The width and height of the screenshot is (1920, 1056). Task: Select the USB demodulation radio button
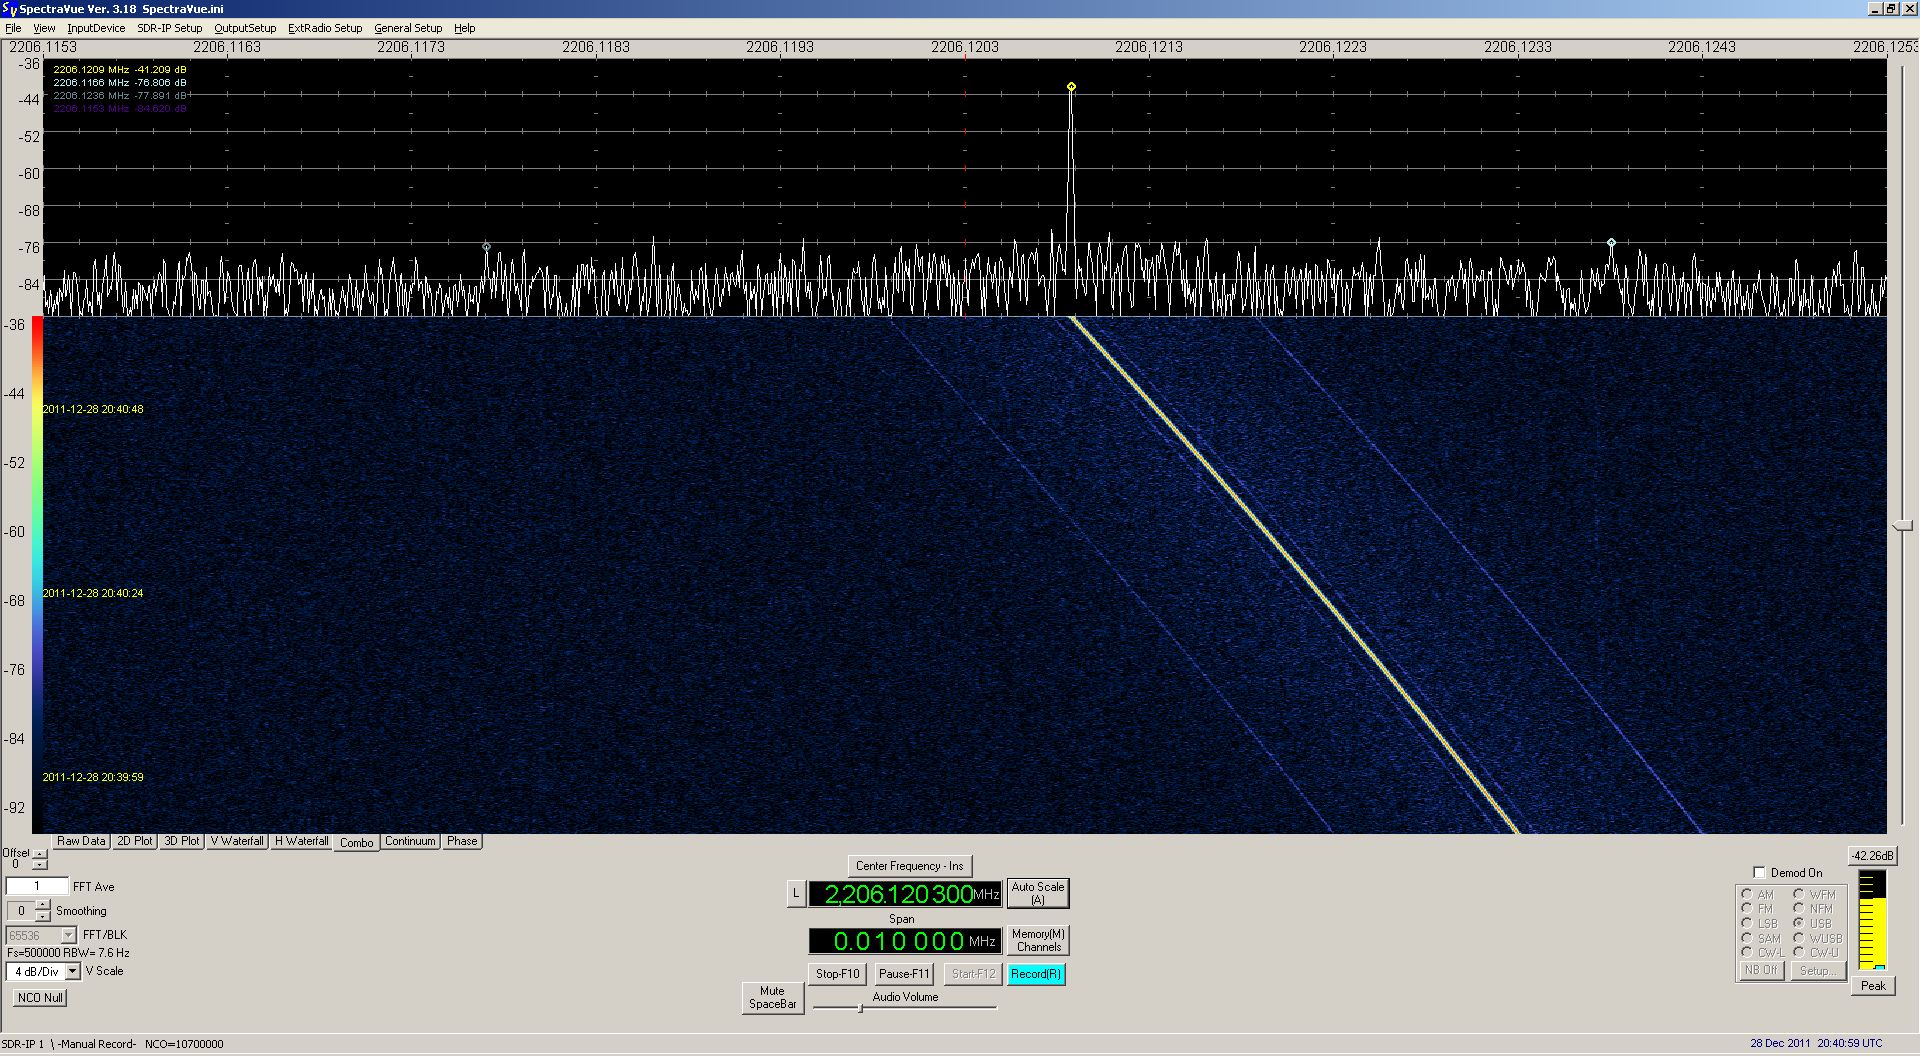[1798, 923]
